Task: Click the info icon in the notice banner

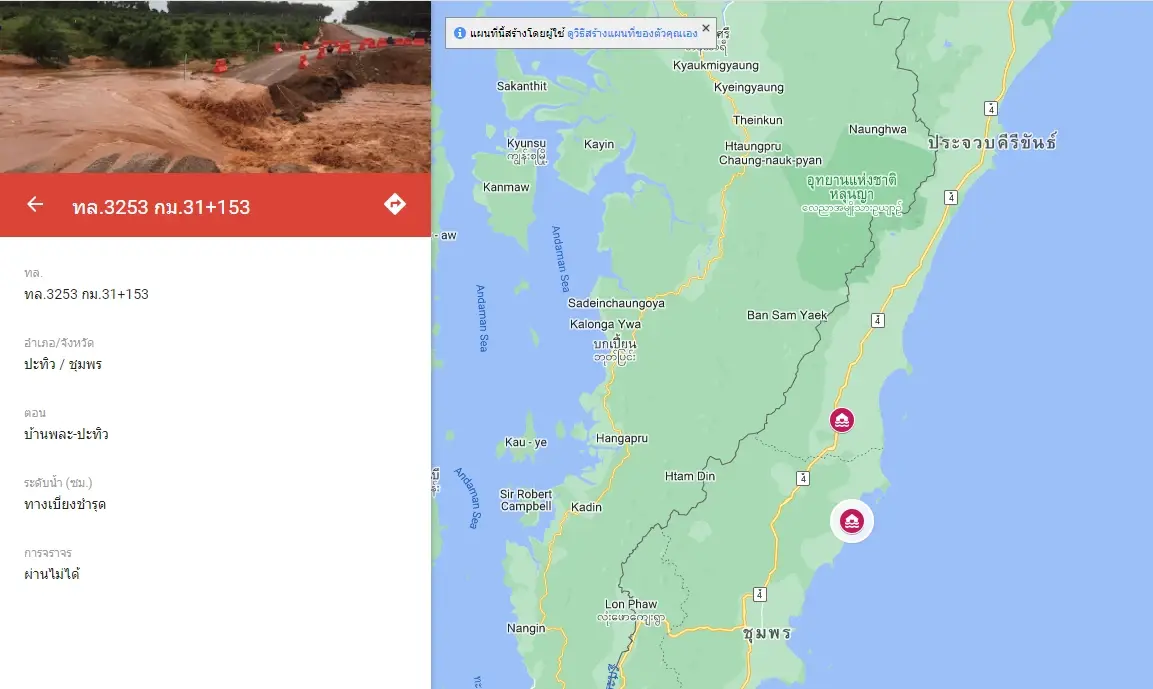Action: (x=460, y=33)
